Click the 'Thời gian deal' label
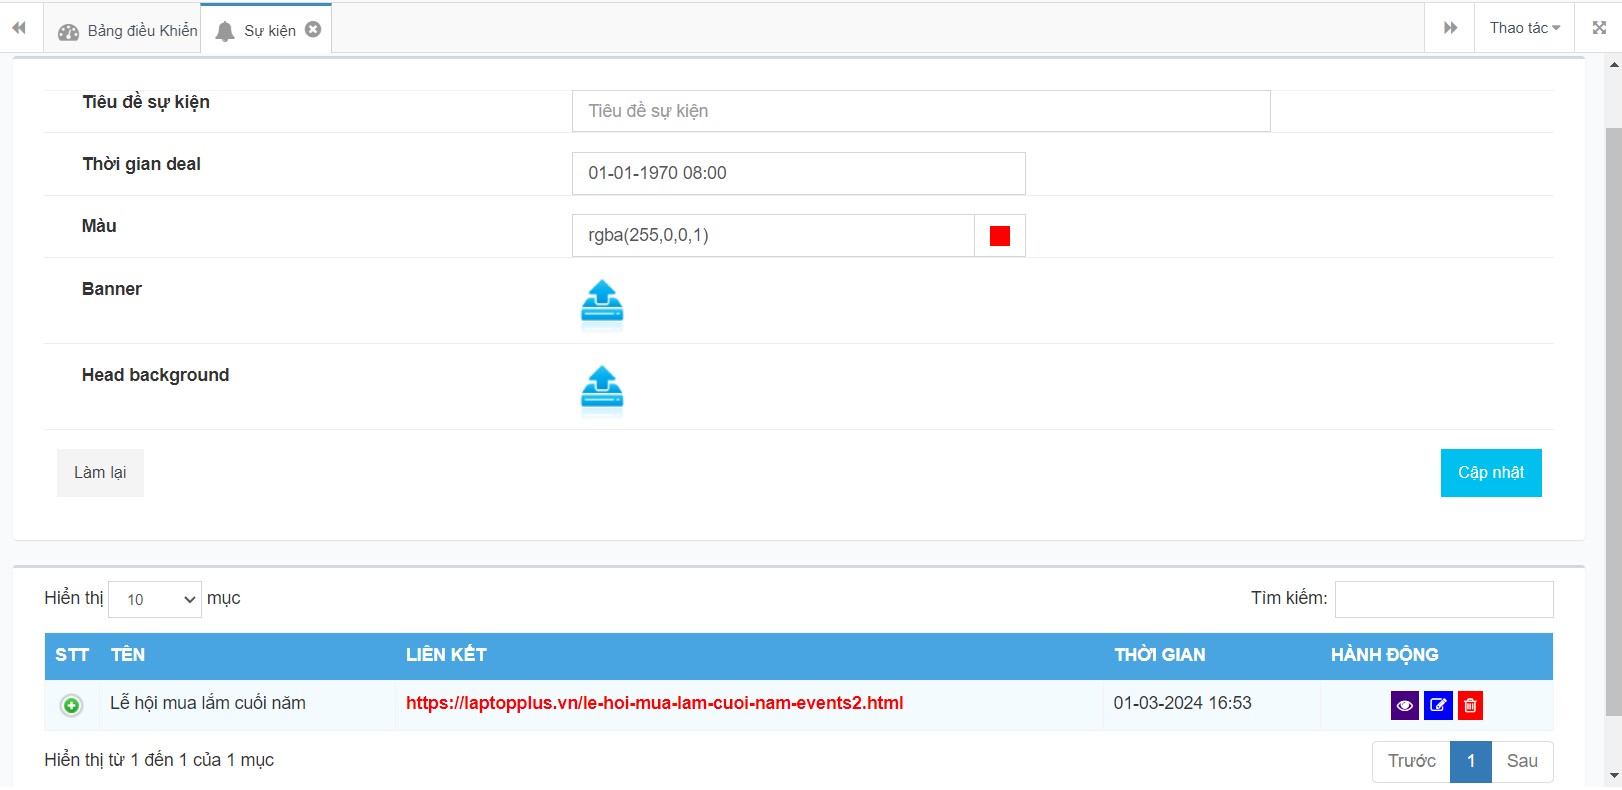This screenshot has height=790, width=1622. (x=141, y=164)
